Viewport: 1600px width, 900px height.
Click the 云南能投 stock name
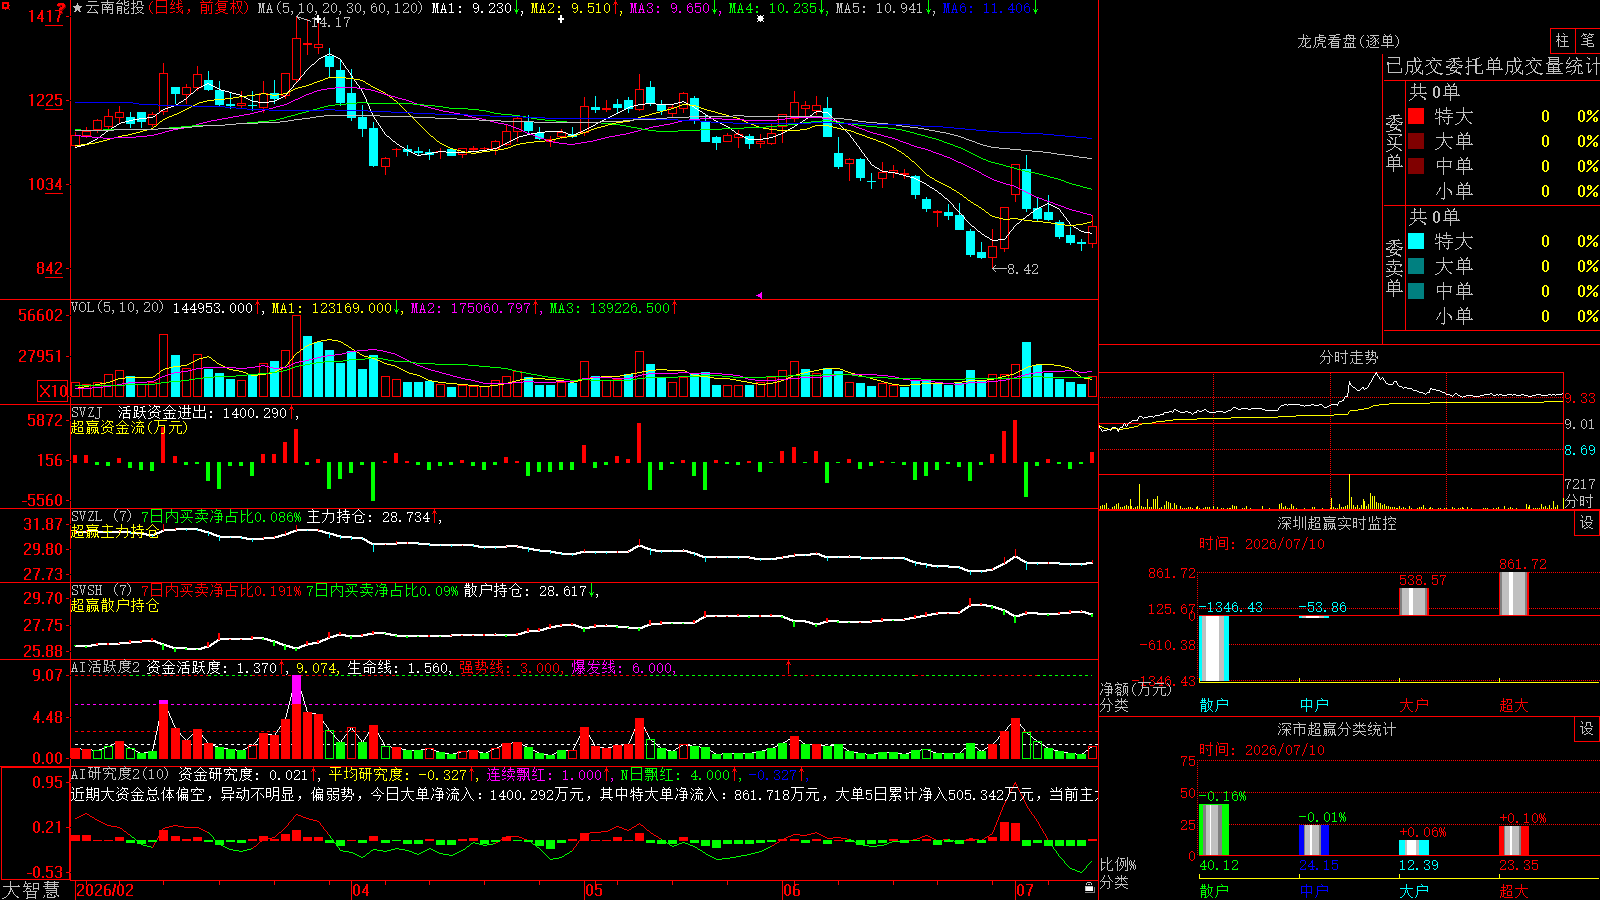point(115,8)
